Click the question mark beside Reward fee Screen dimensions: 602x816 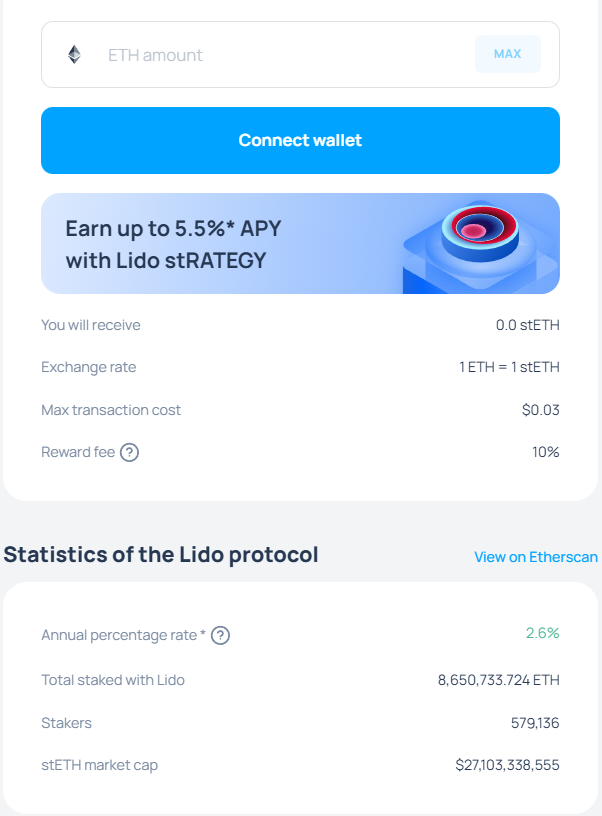131,451
